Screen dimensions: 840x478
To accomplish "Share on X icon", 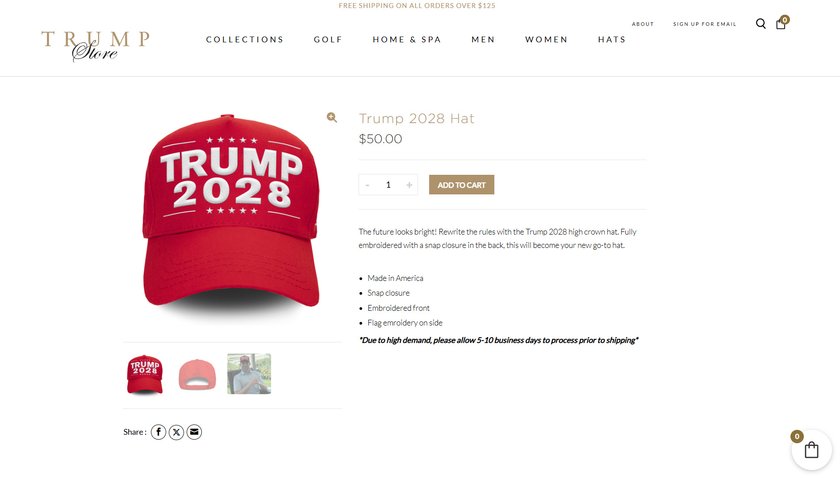I will click(176, 432).
